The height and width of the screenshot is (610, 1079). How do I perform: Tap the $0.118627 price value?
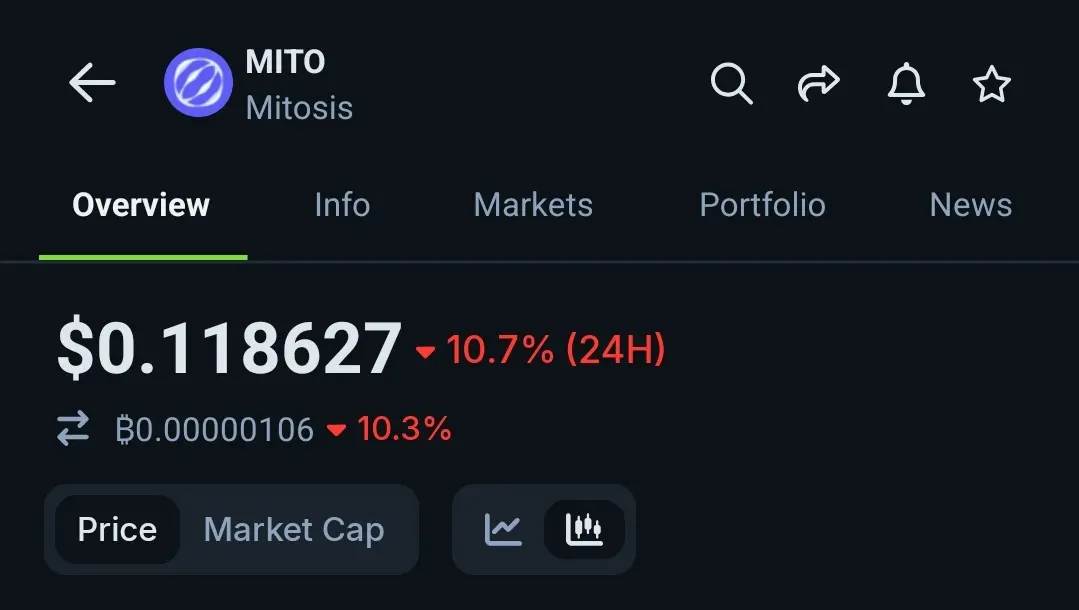point(229,348)
